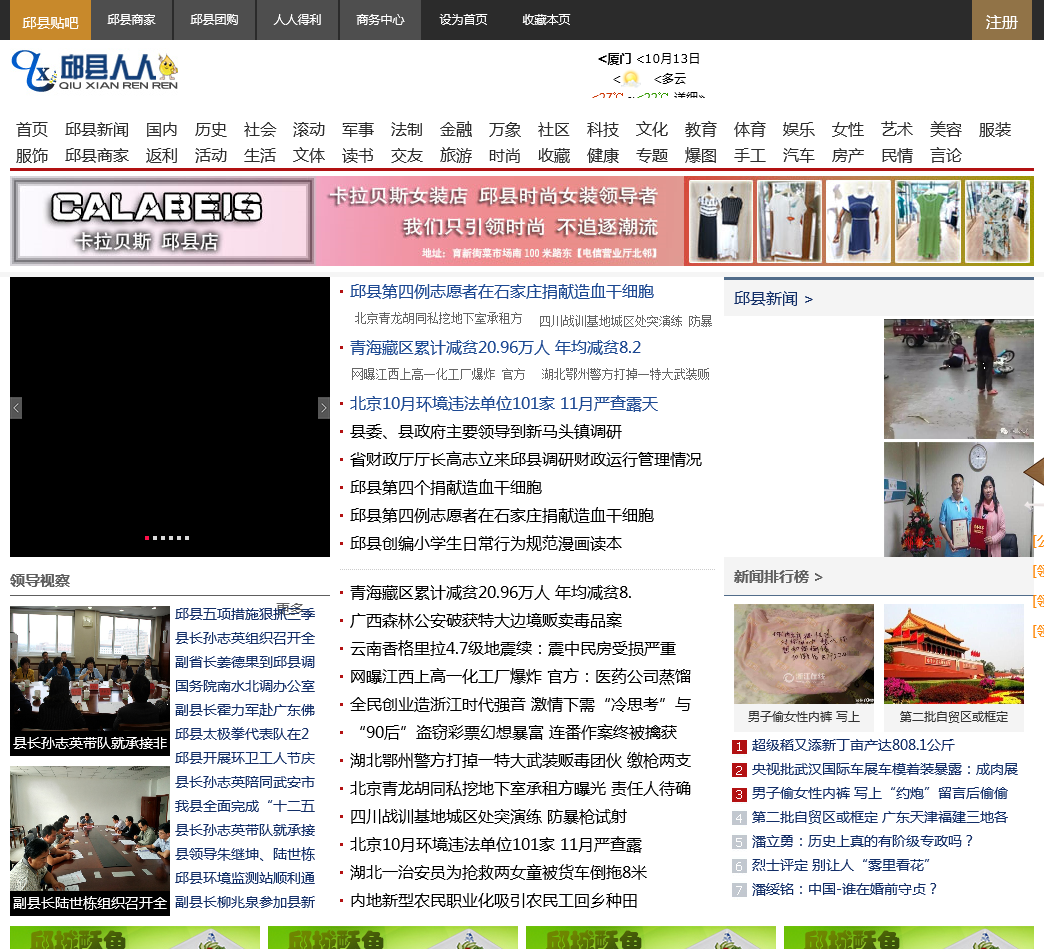1044x949 pixels.
Task: Open 邱县五项措施狠抓三季 link
Action: click(x=245, y=614)
